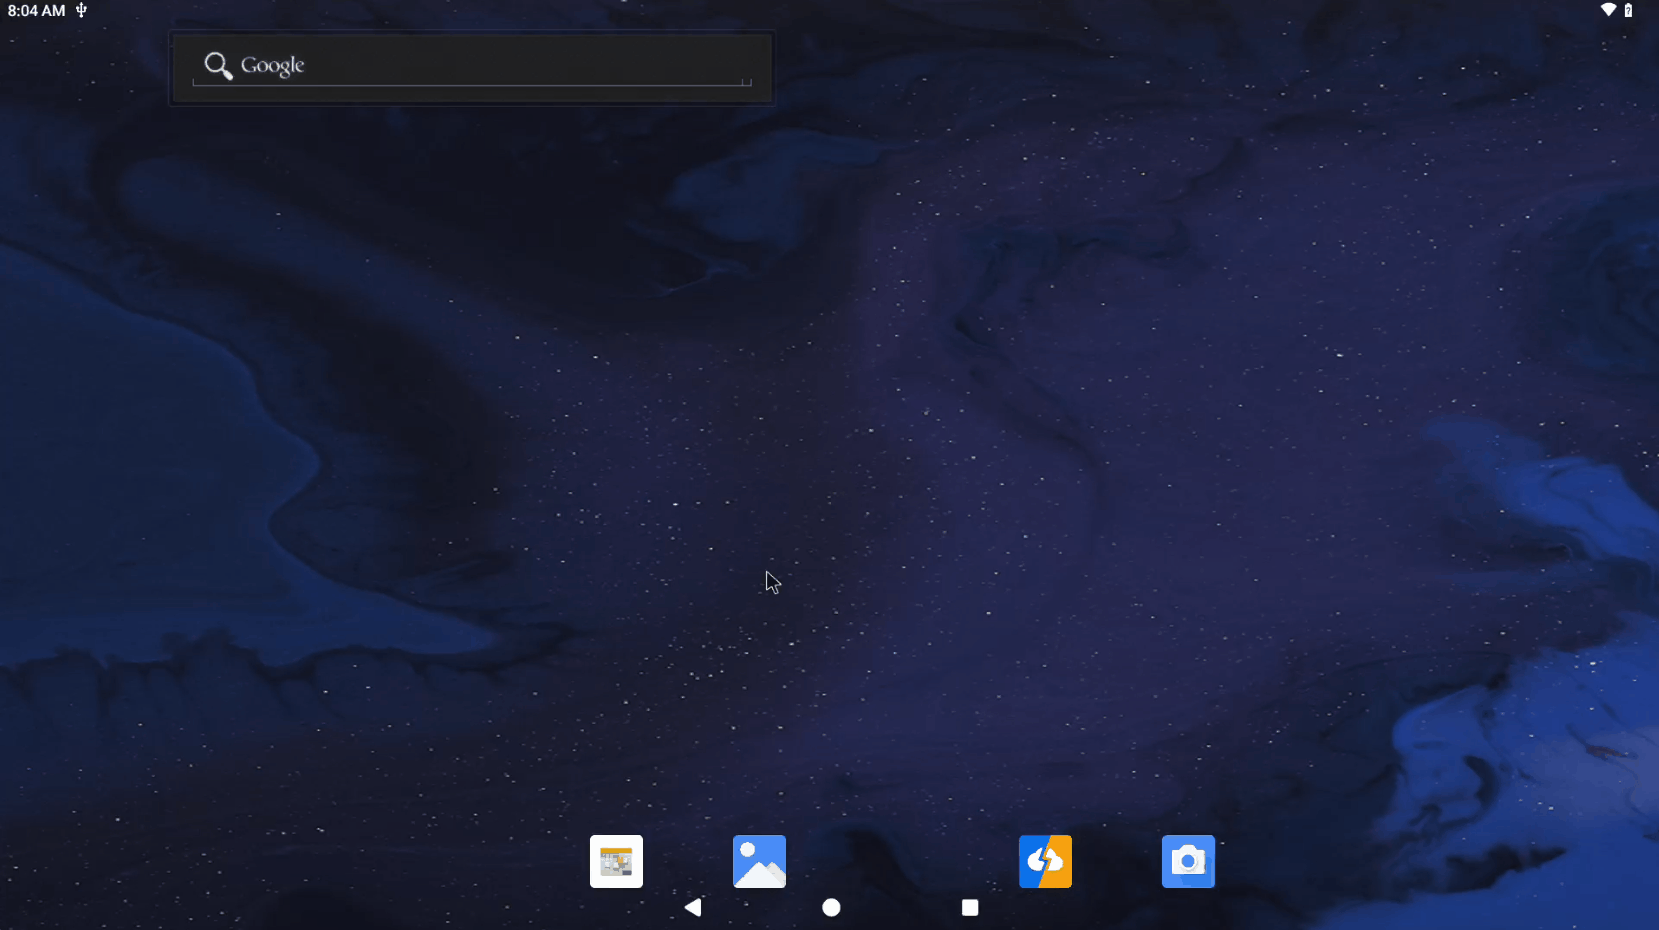Tap the Wi-Fi signal icon
Viewport: 1659px width, 930px height.
pyautogui.click(x=1610, y=10)
